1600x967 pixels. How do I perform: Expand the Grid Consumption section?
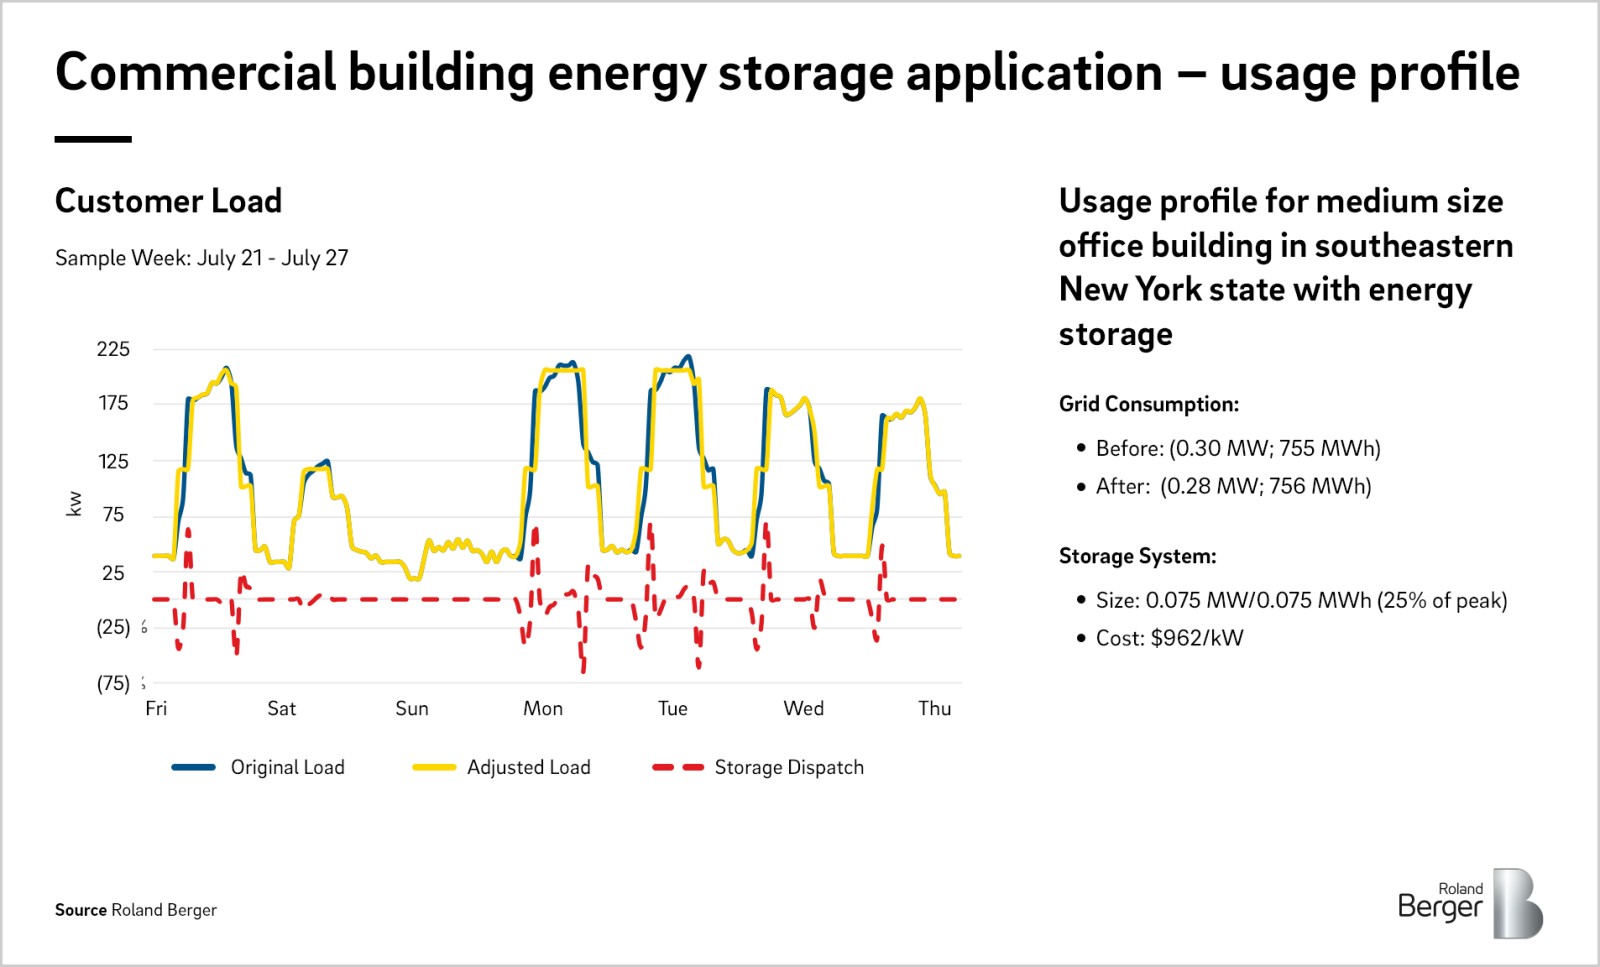pos(1148,404)
